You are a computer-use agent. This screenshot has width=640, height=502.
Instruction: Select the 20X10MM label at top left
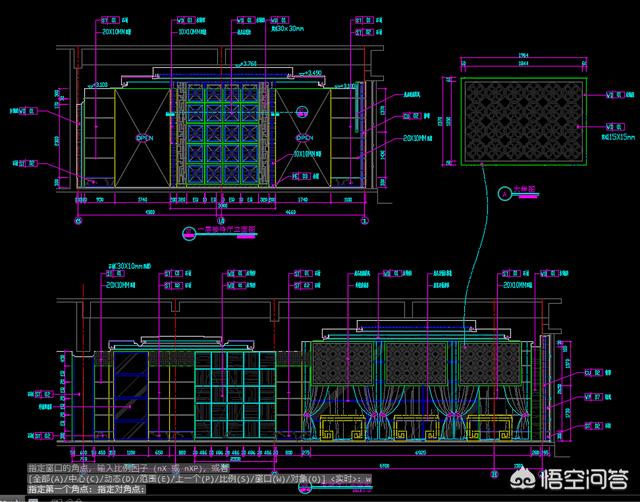click(x=117, y=31)
